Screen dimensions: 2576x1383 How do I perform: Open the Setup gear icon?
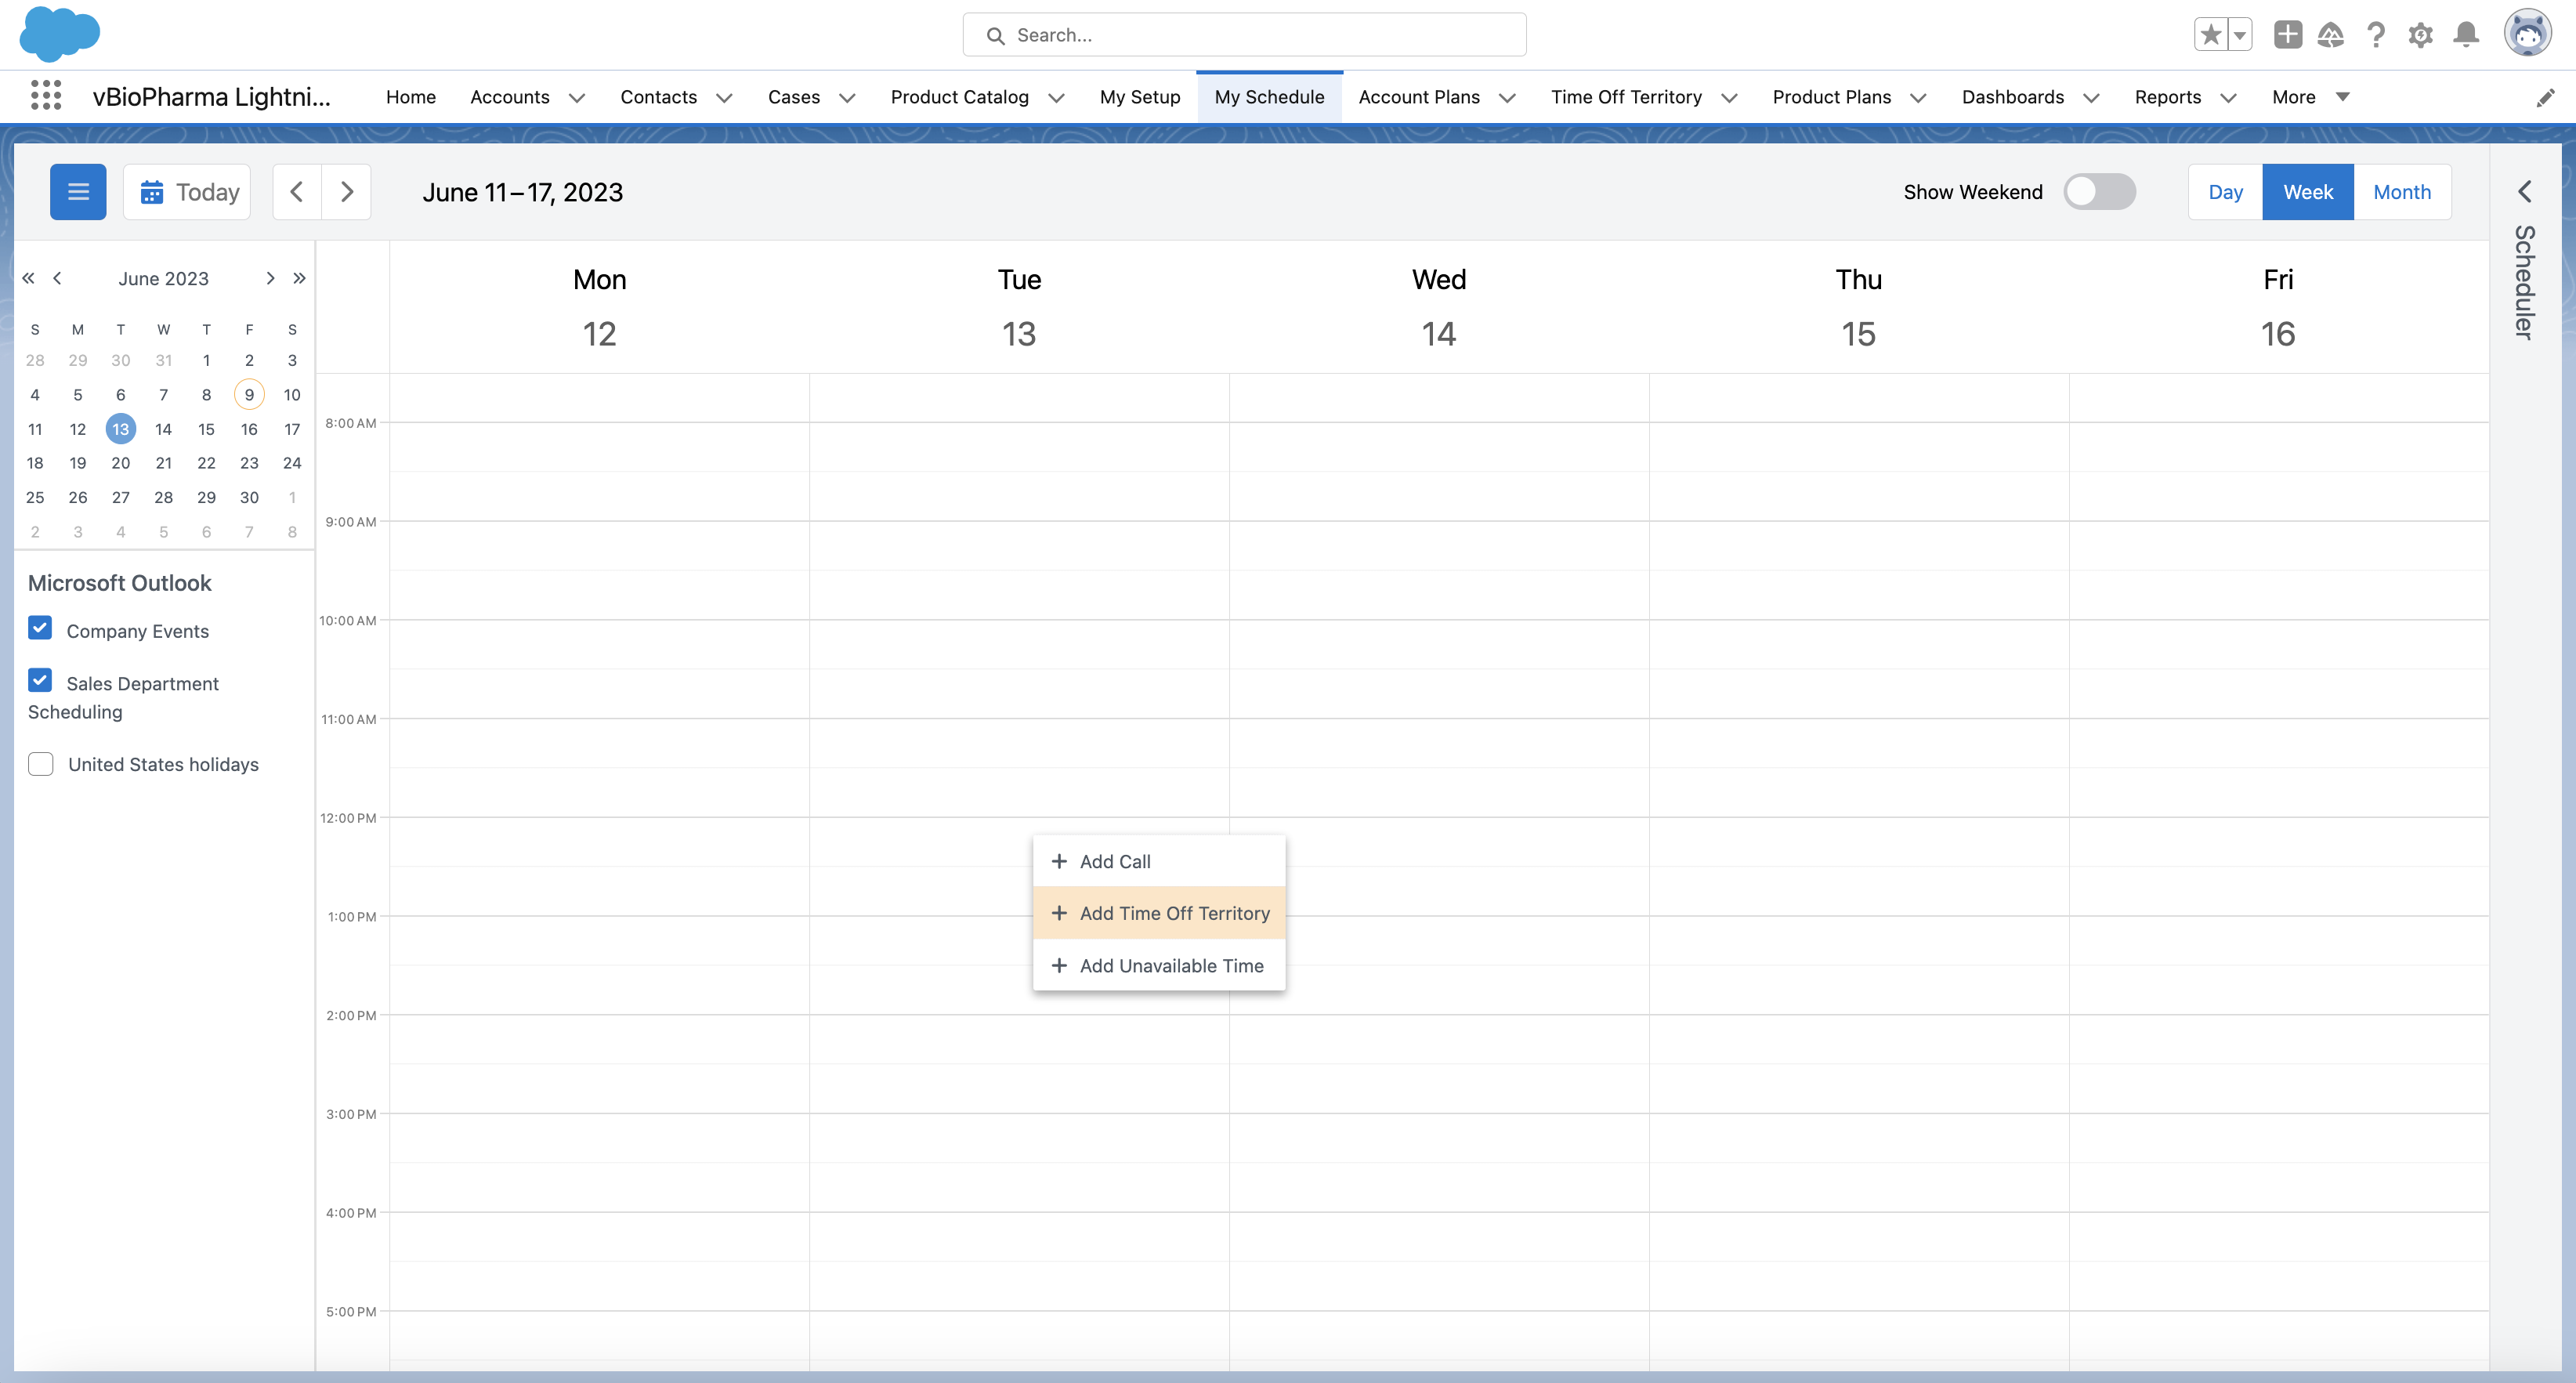pyautogui.click(x=2420, y=35)
